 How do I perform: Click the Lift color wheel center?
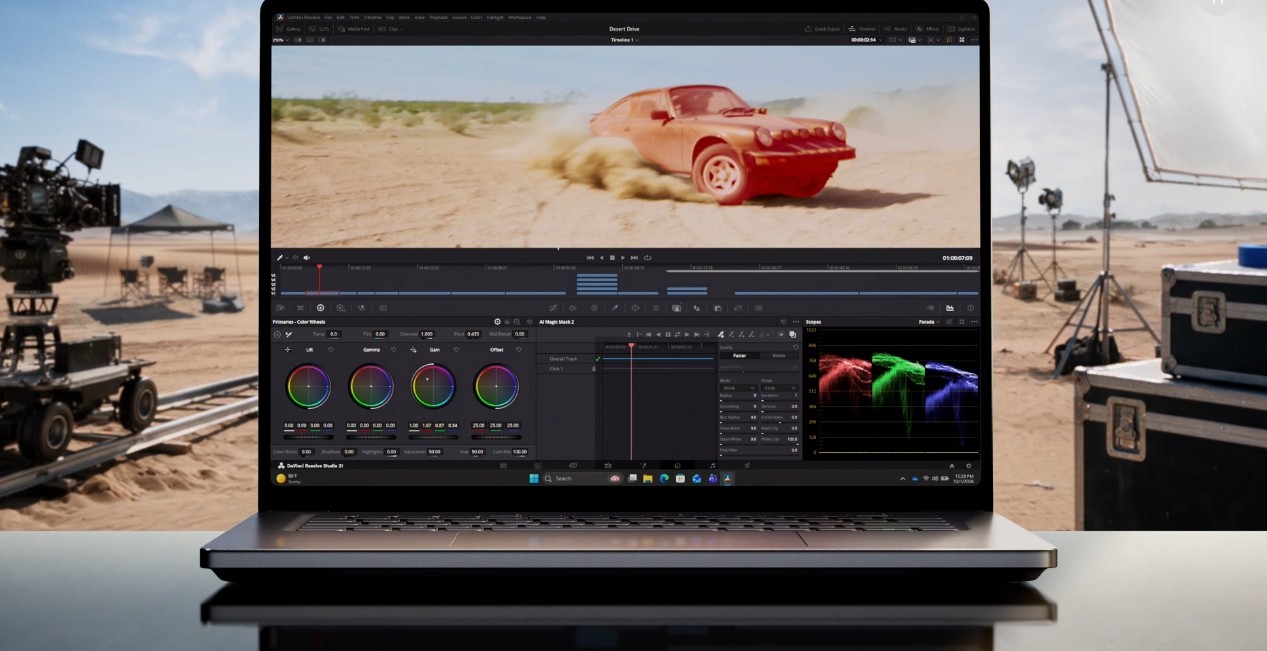[309, 386]
